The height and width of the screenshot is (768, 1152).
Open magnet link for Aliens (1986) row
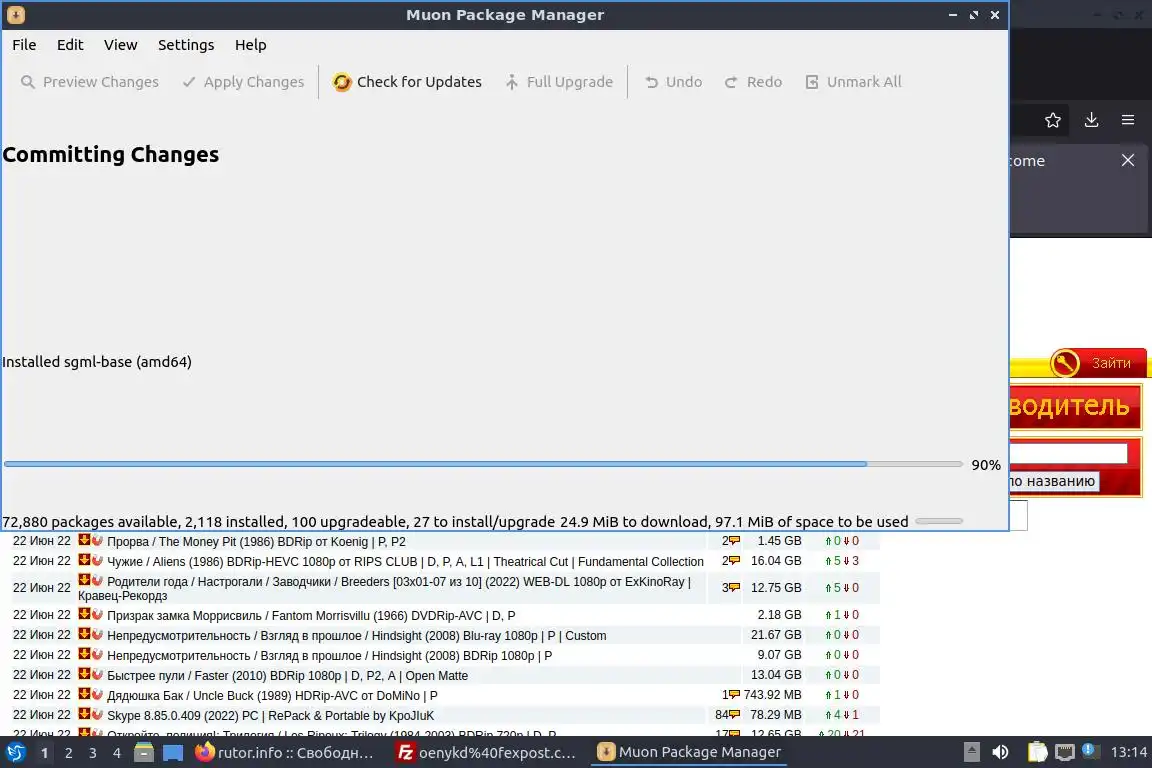tap(97, 560)
